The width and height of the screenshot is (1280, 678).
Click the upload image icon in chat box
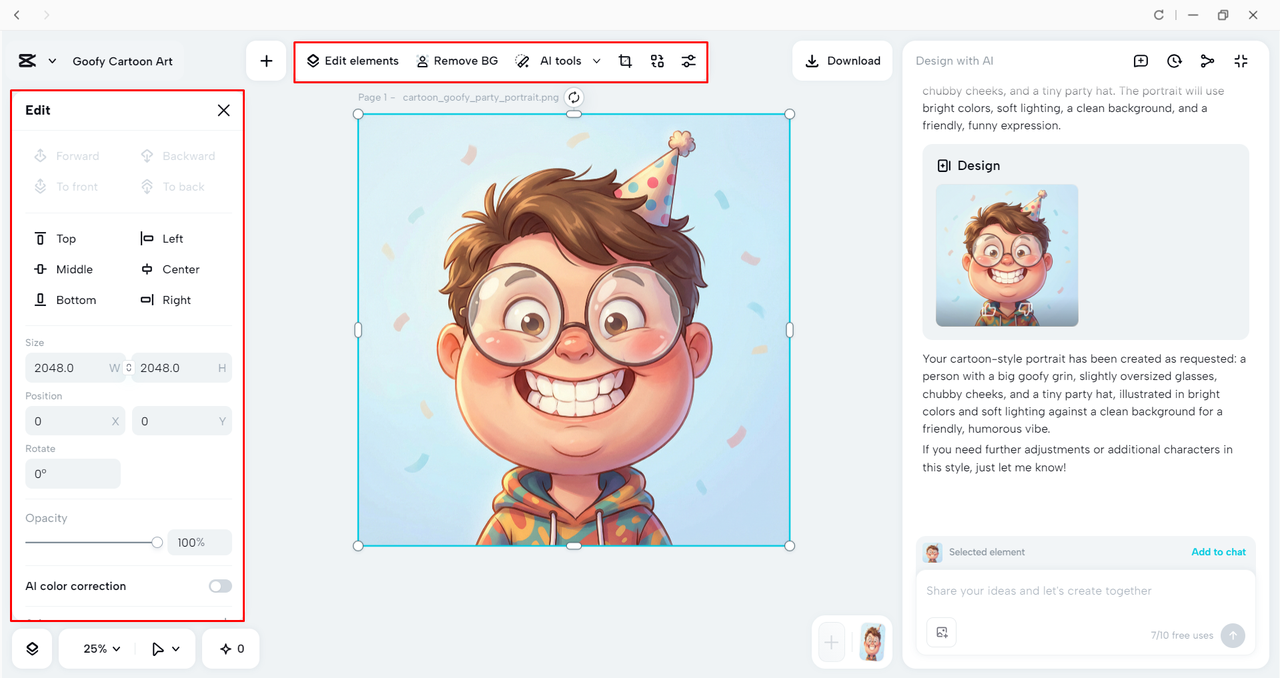point(941,631)
